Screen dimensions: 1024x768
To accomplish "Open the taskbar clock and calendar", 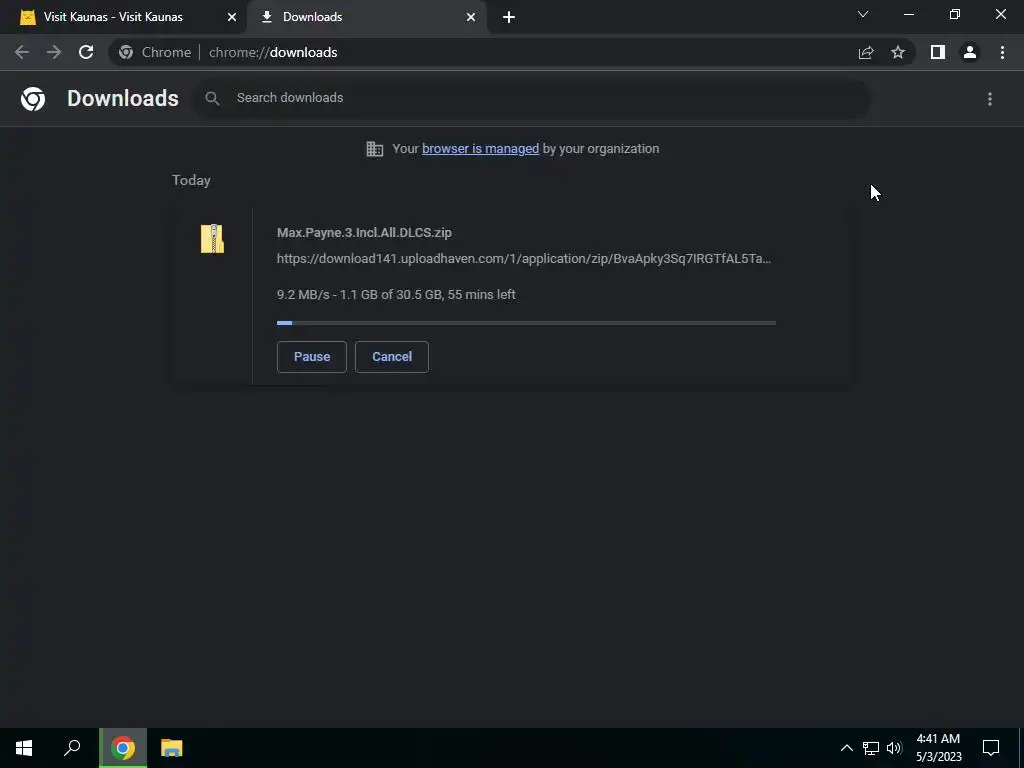I will pyautogui.click(x=938, y=748).
